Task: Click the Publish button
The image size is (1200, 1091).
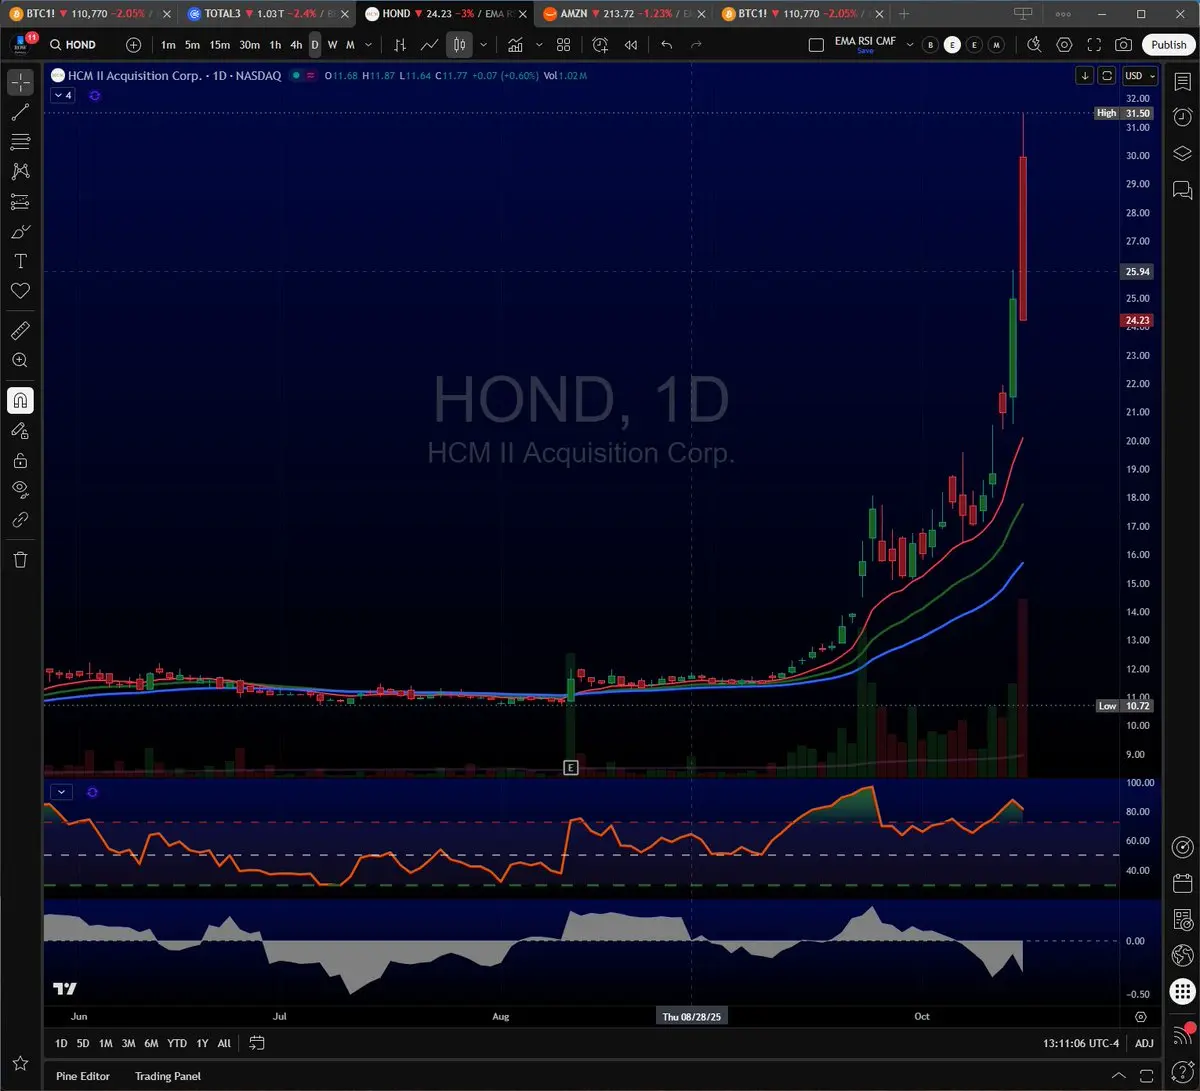Action: [1168, 45]
